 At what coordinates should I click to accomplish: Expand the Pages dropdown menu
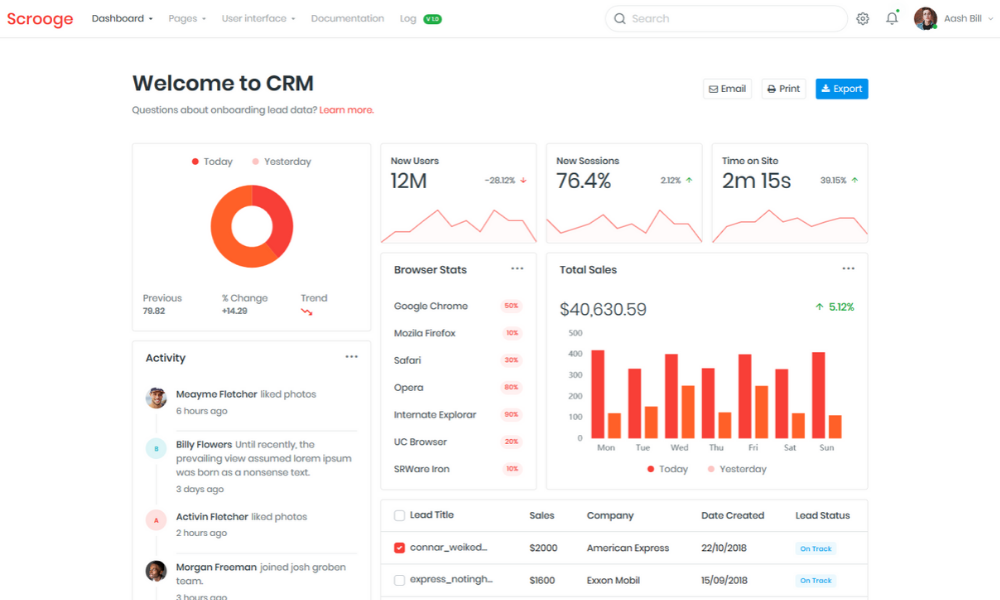click(x=187, y=19)
